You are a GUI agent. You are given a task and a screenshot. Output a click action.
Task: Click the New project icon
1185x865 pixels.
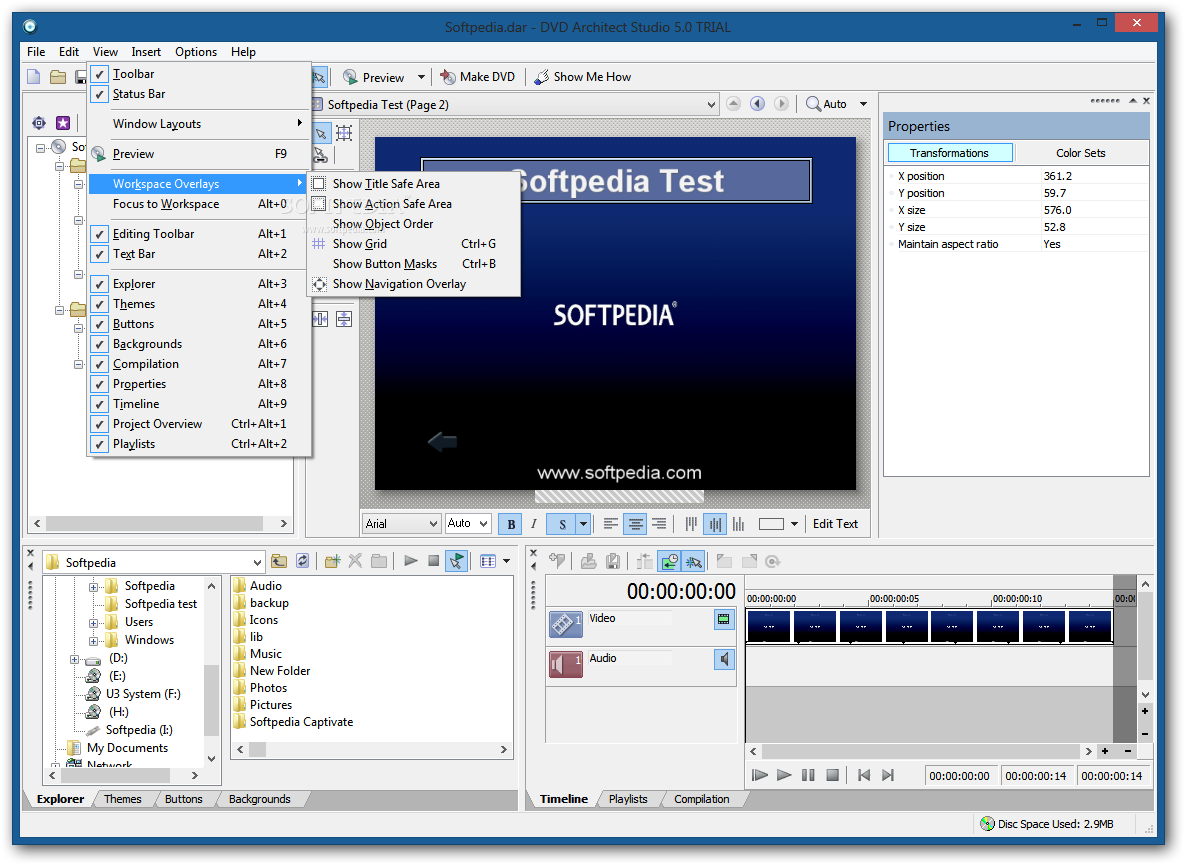click(x=34, y=77)
